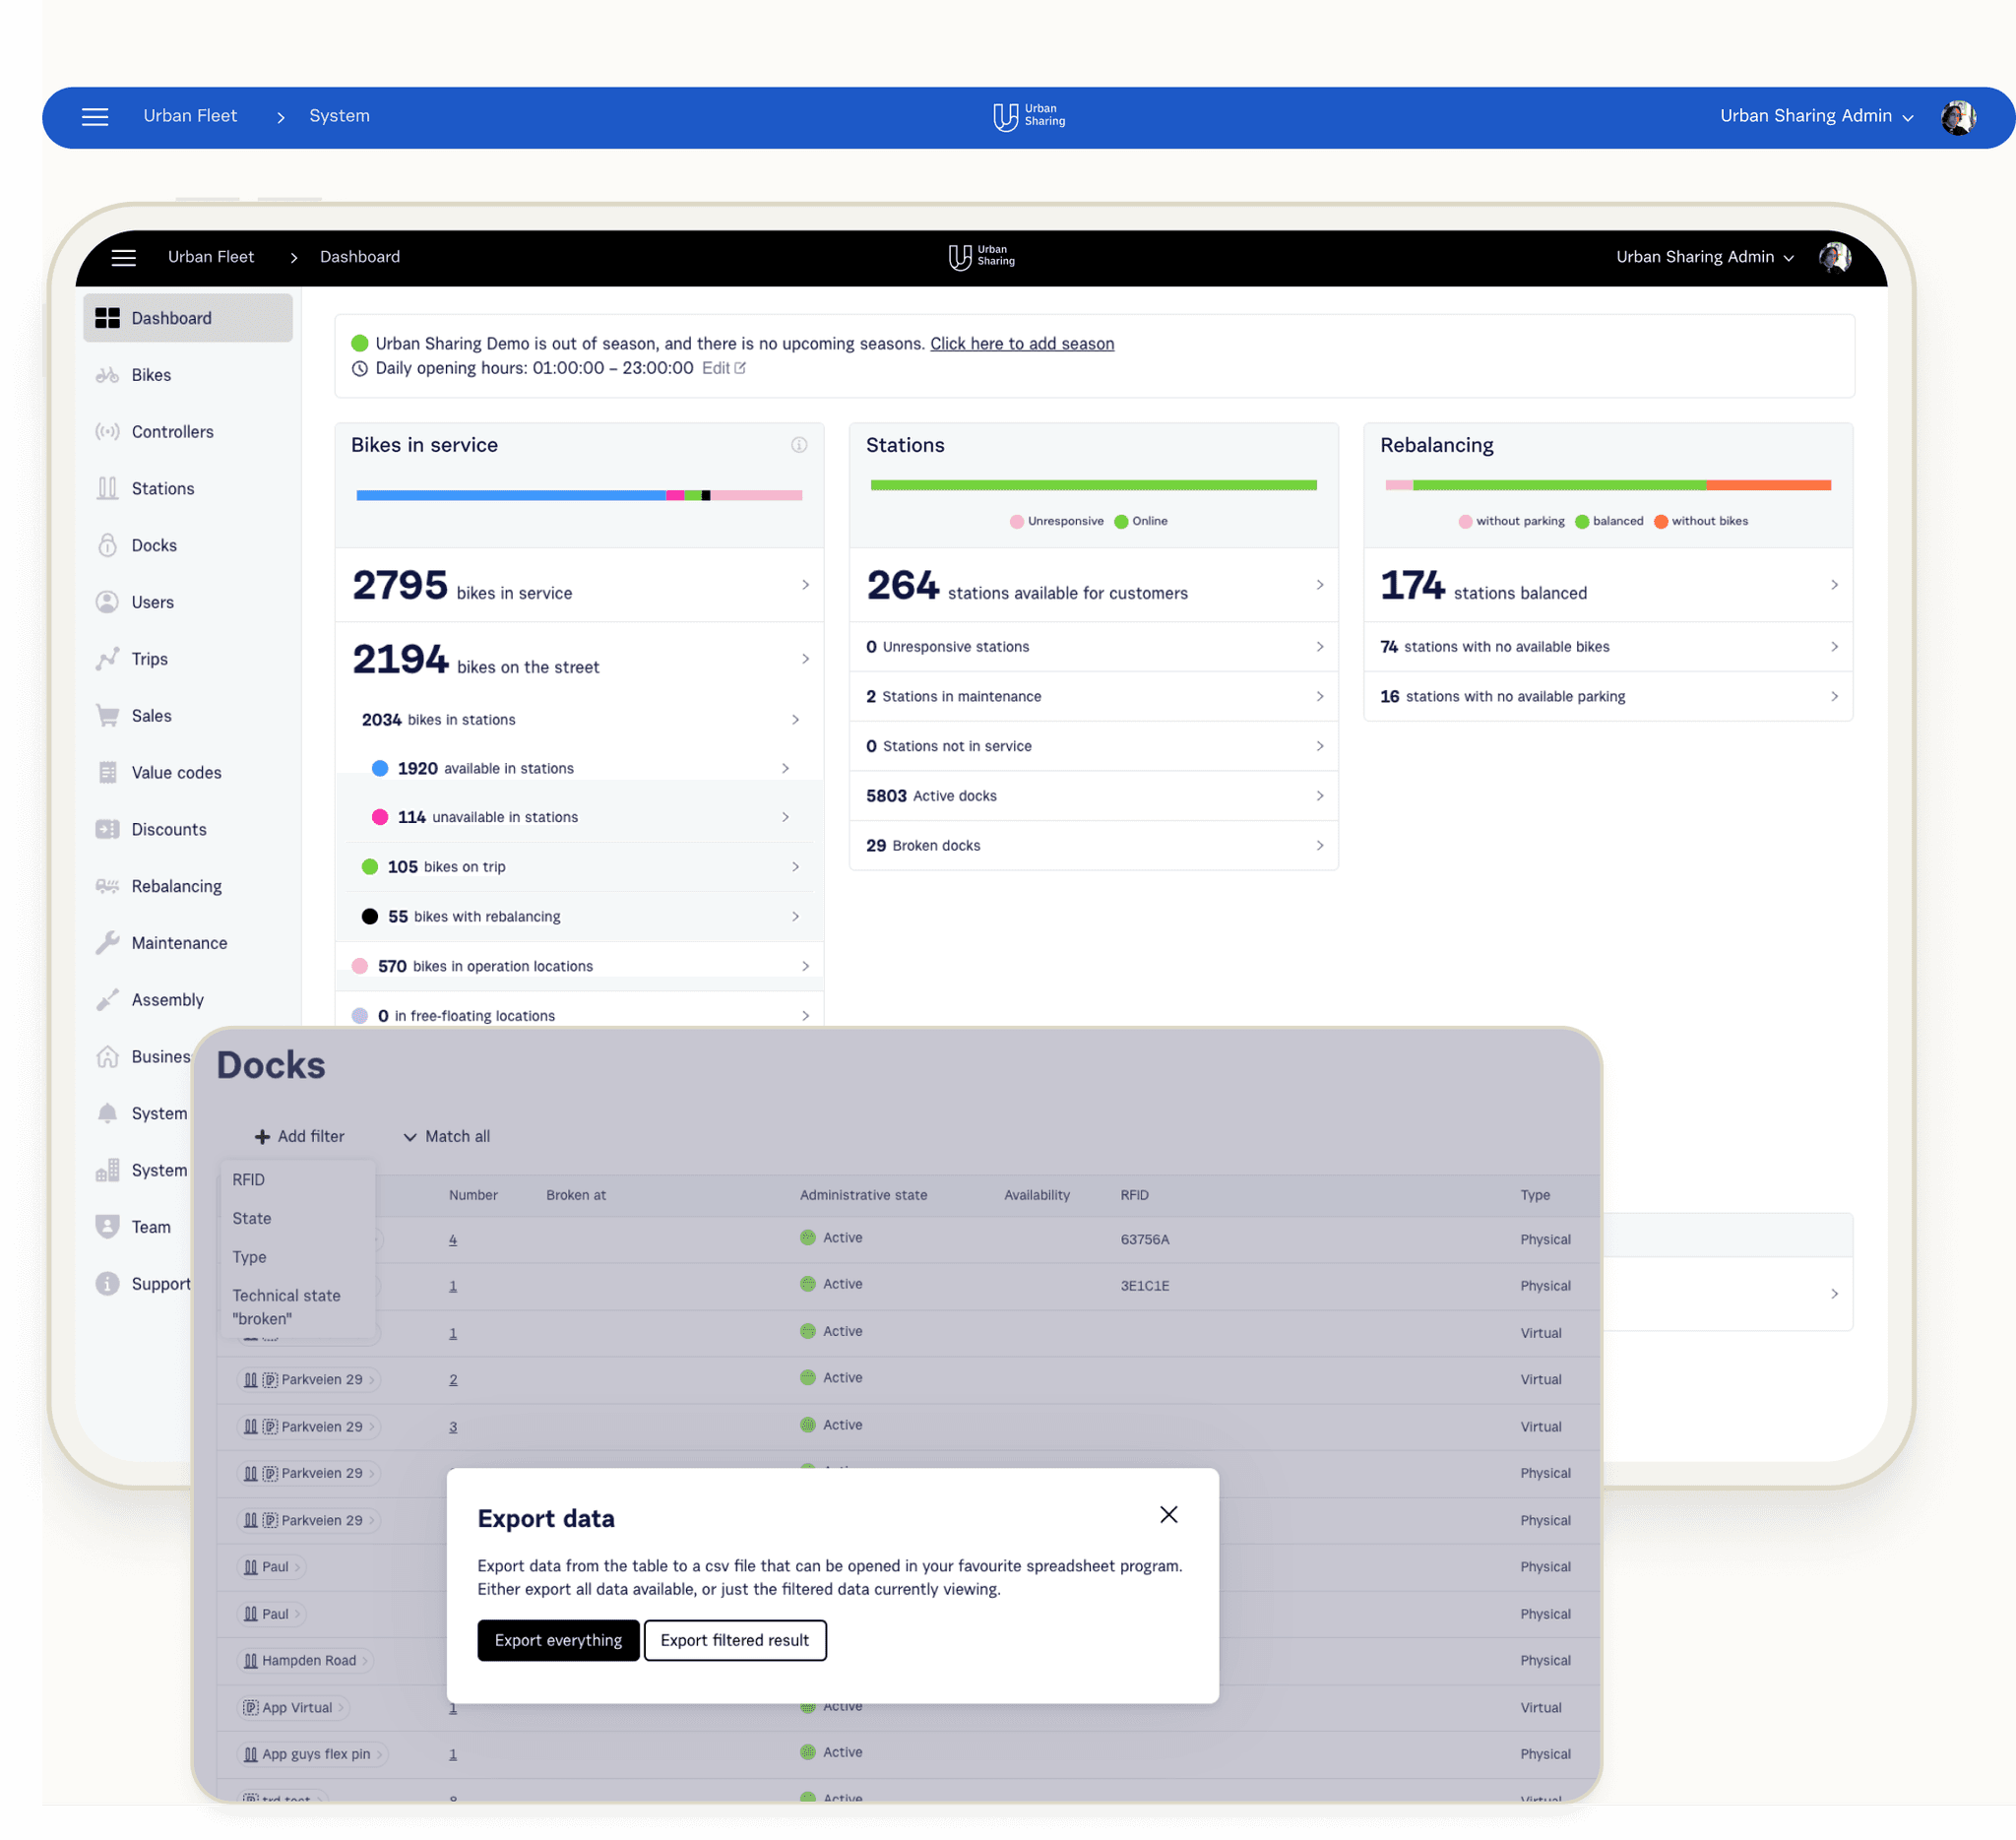Click 'Click here to add season' link
The image size is (2016, 1840).
(1022, 344)
